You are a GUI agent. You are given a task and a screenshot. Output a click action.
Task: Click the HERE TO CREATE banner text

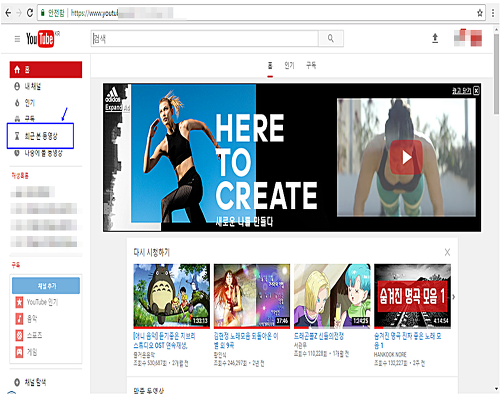click(266, 161)
